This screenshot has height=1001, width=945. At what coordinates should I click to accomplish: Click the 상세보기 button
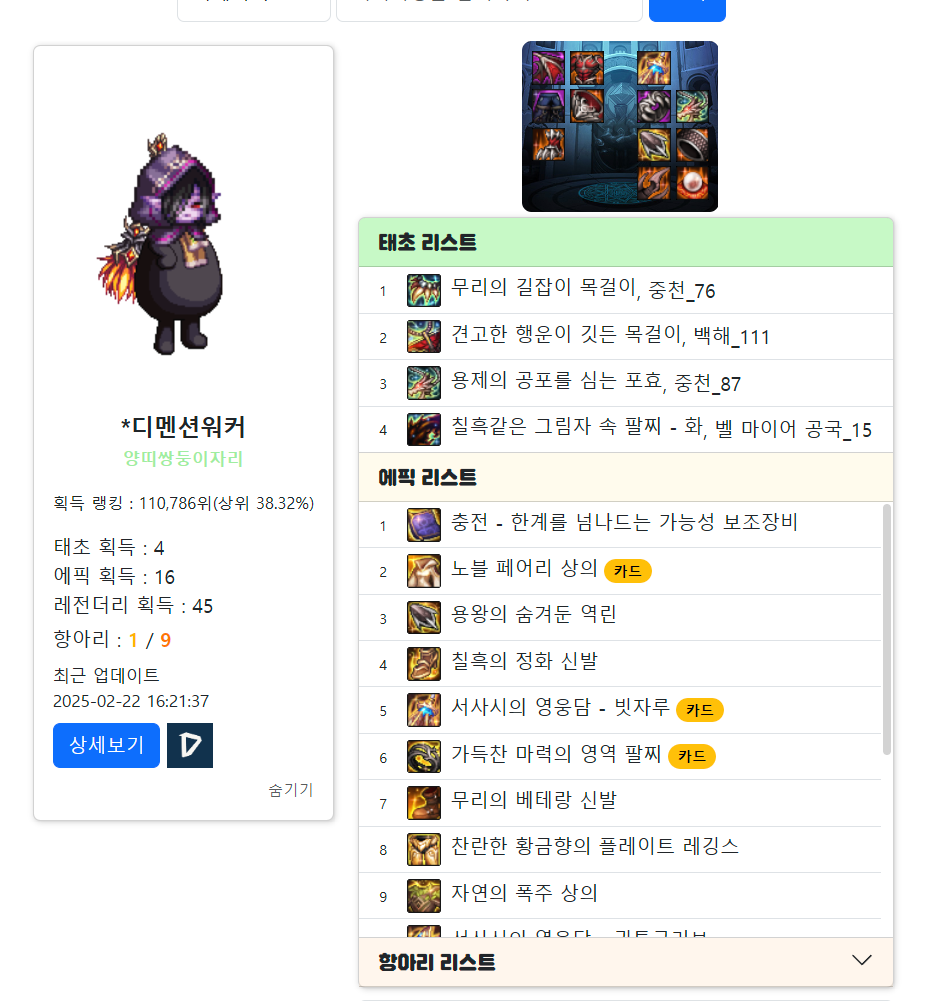click(x=107, y=745)
